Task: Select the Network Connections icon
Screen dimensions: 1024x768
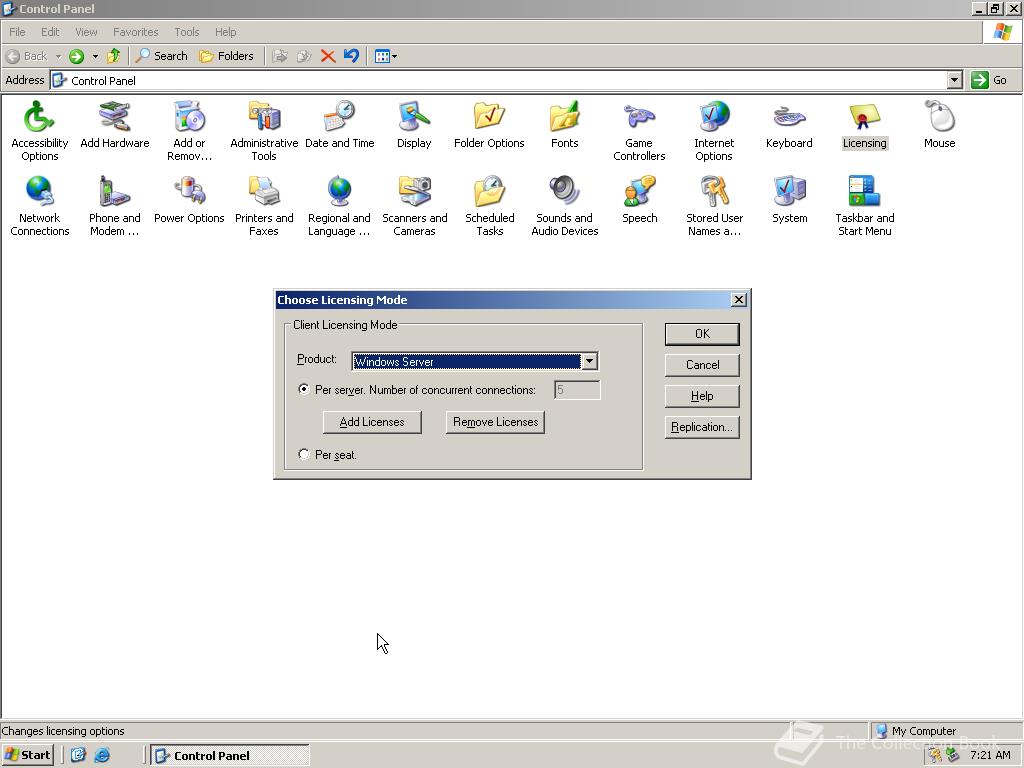Action: pos(39,206)
